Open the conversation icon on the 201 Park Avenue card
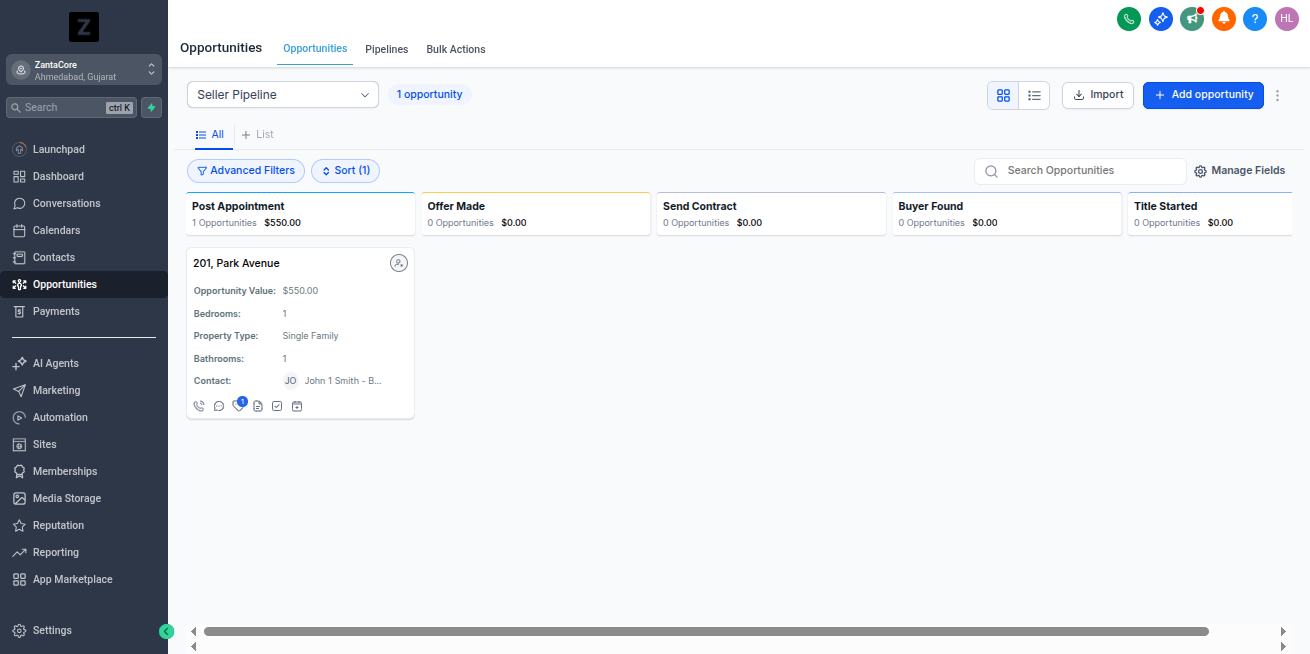This screenshot has height=654, width=1310. [218, 405]
